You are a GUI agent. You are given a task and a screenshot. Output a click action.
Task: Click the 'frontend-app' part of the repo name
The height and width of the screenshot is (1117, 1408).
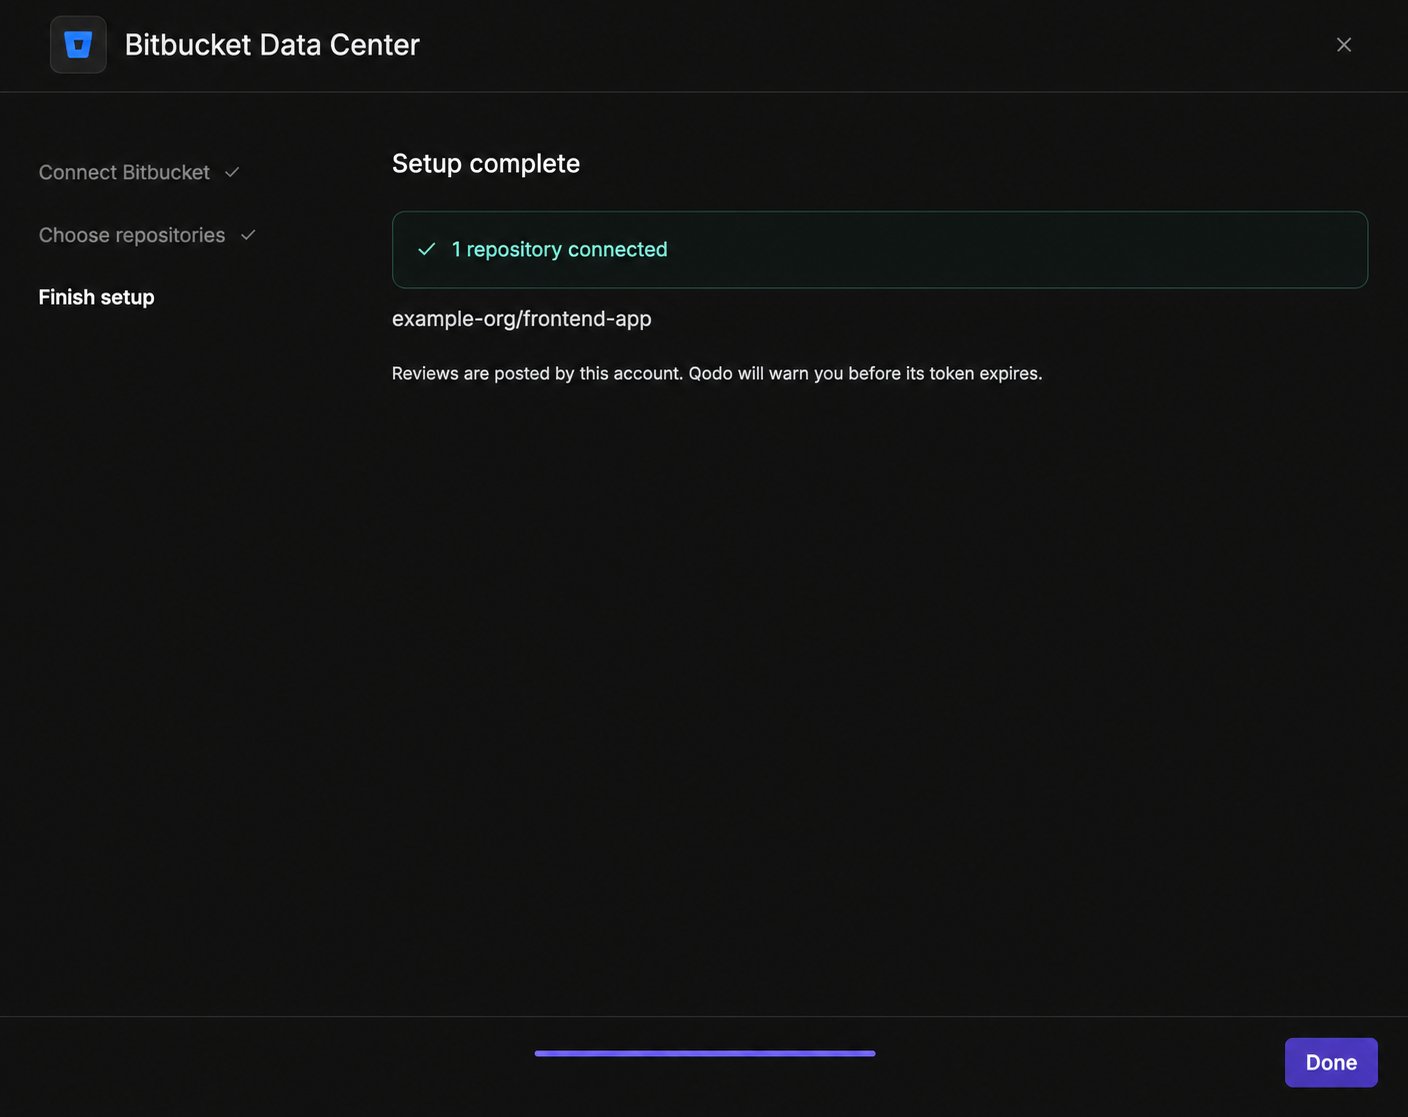tap(587, 319)
